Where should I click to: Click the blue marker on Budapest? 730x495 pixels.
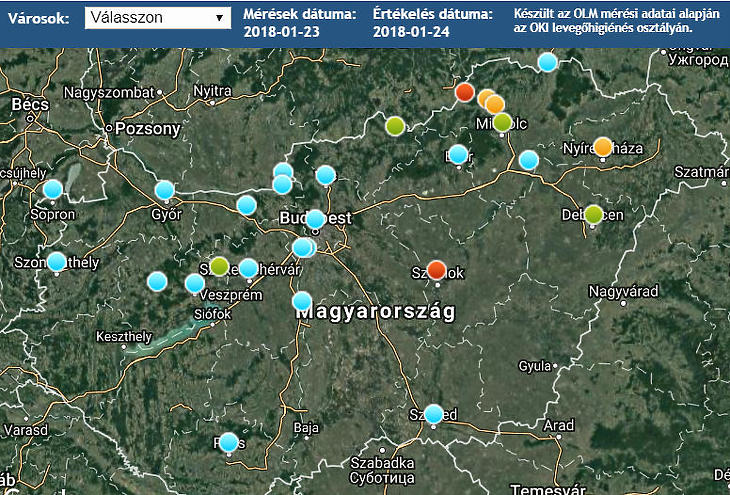coord(315,219)
